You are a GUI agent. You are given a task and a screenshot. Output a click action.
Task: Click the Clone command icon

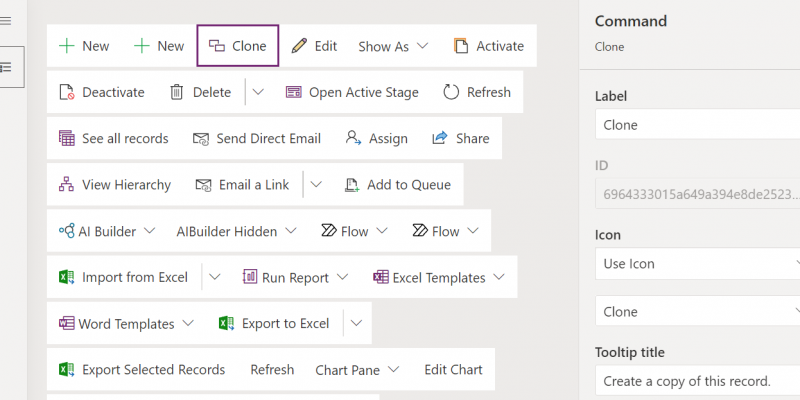pos(217,46)
